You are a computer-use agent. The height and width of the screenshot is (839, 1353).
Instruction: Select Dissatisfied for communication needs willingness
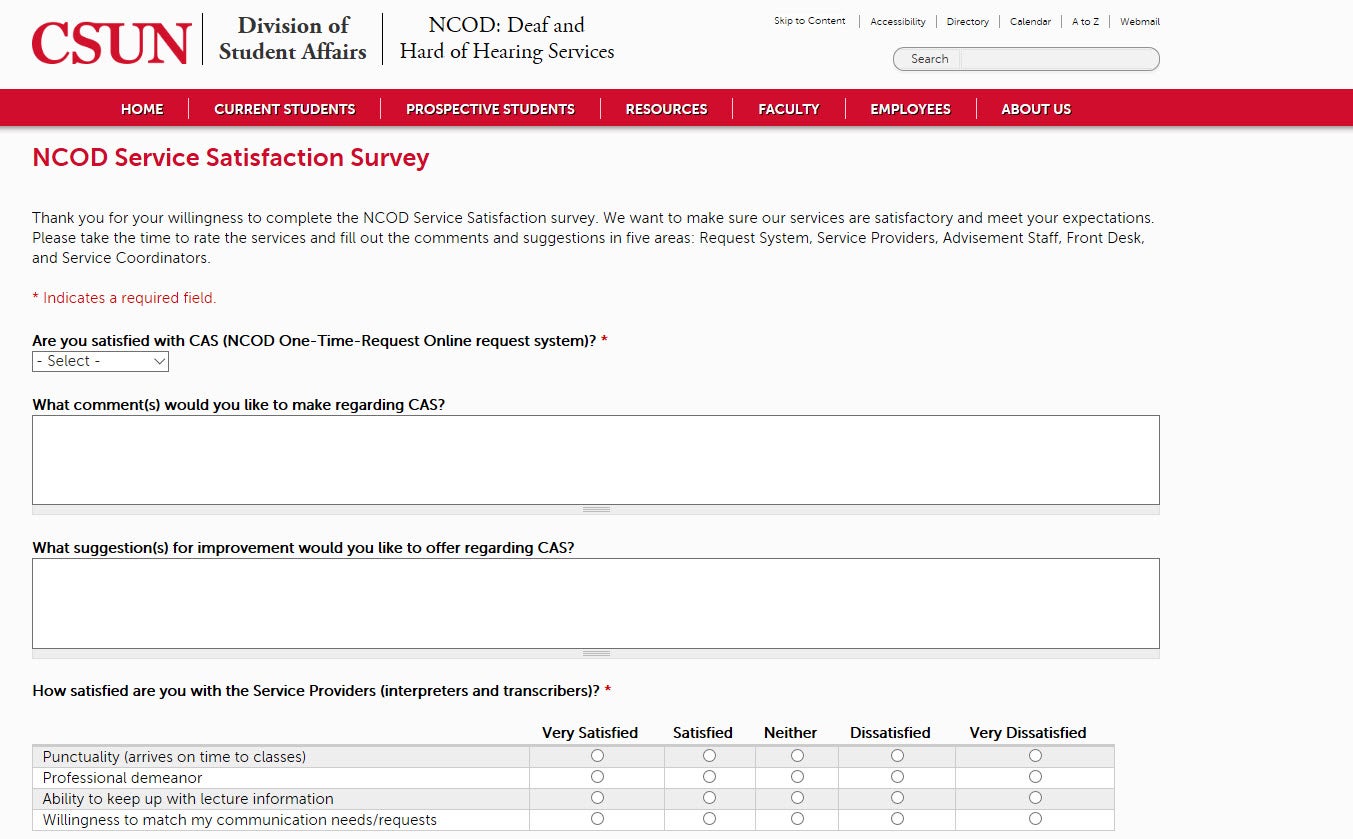[x=897, y=819]
